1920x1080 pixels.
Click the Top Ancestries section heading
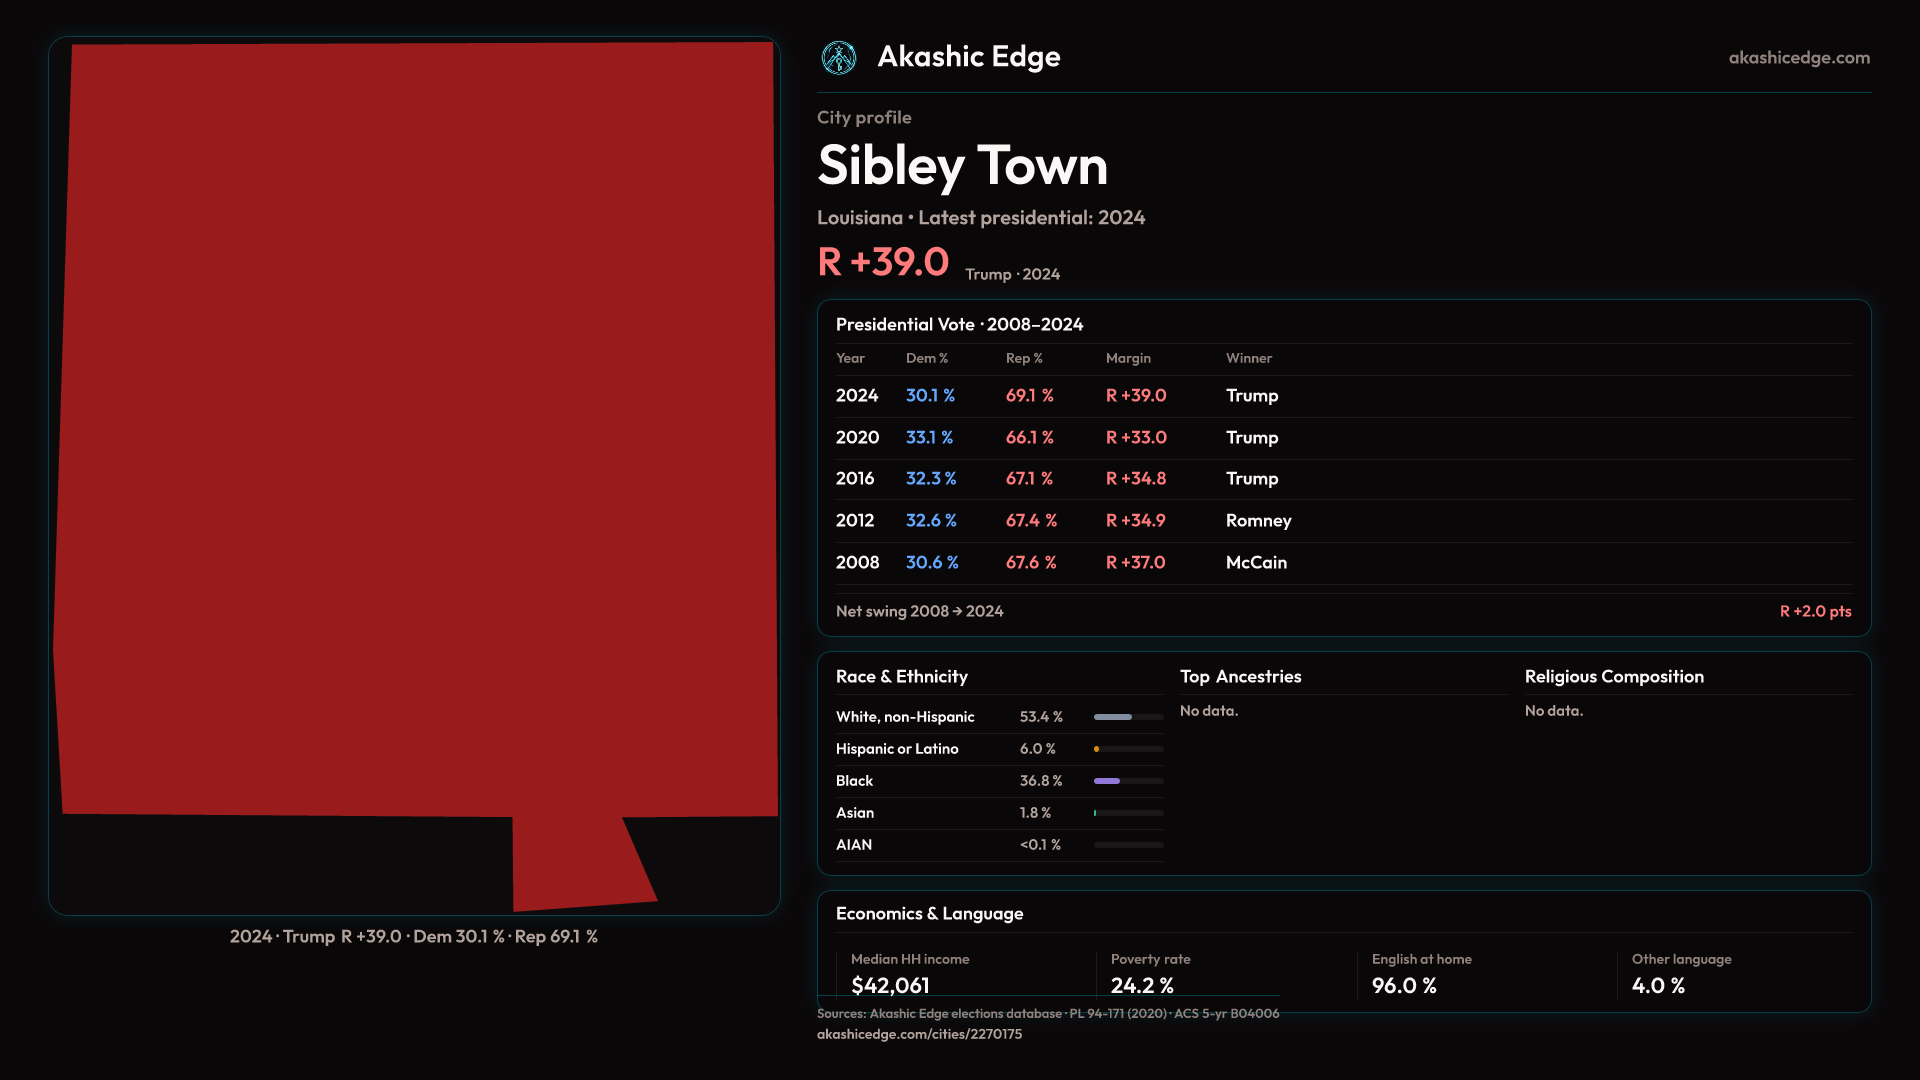pyautogui.click(x=1240, y=677)
